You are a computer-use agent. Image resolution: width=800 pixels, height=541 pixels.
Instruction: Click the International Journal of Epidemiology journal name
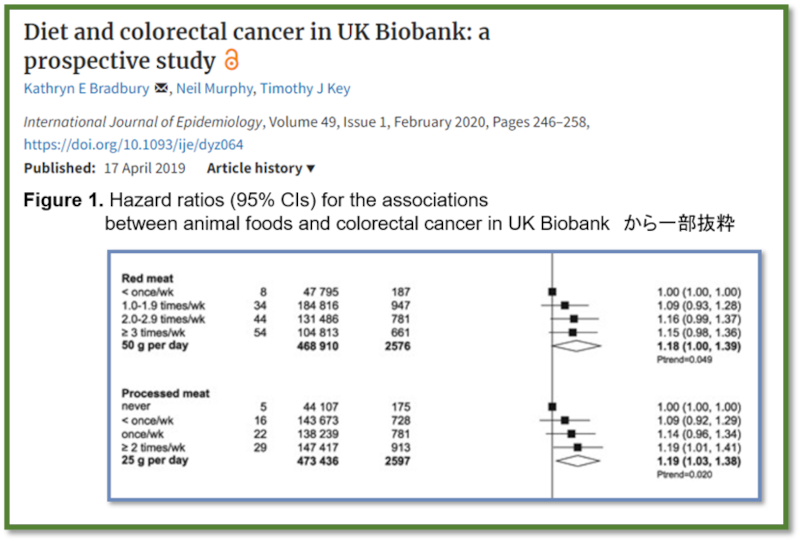[x=142, y=122]
